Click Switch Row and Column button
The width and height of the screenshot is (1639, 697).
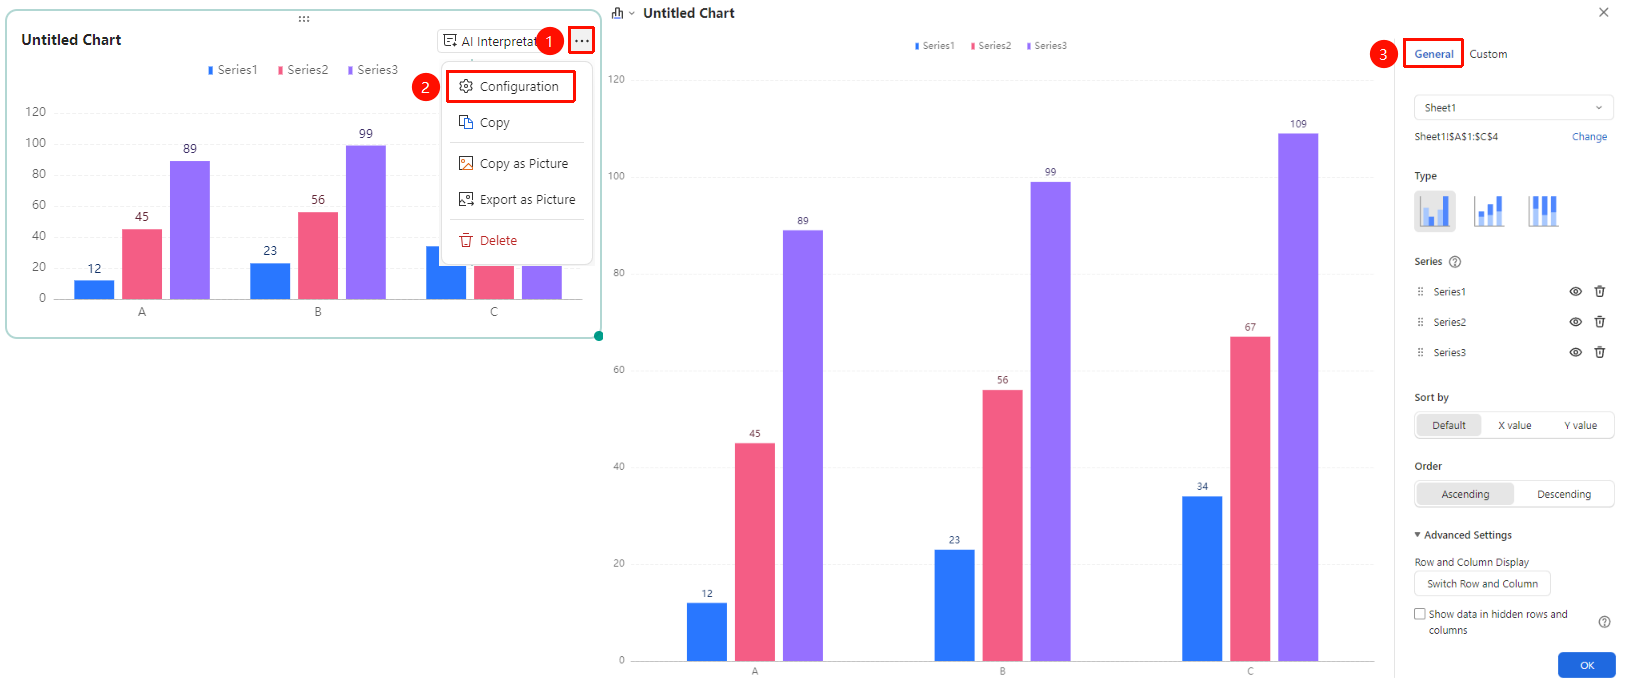pyautogui.click(x=1482, y=584)
